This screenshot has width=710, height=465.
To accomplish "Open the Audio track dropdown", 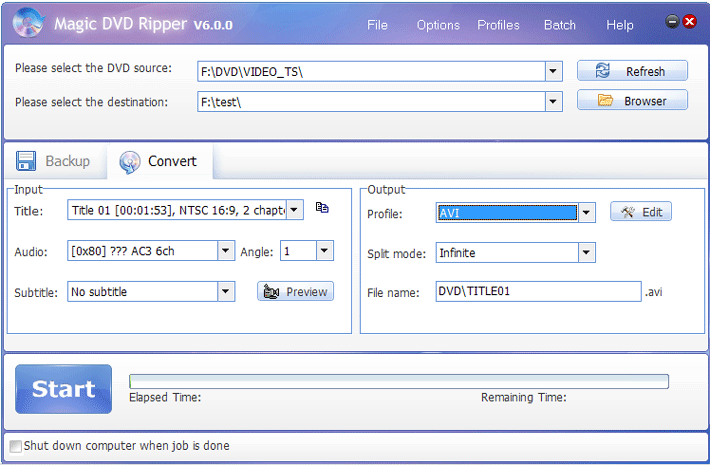I will pyautogui.click(x=225, y=250).
